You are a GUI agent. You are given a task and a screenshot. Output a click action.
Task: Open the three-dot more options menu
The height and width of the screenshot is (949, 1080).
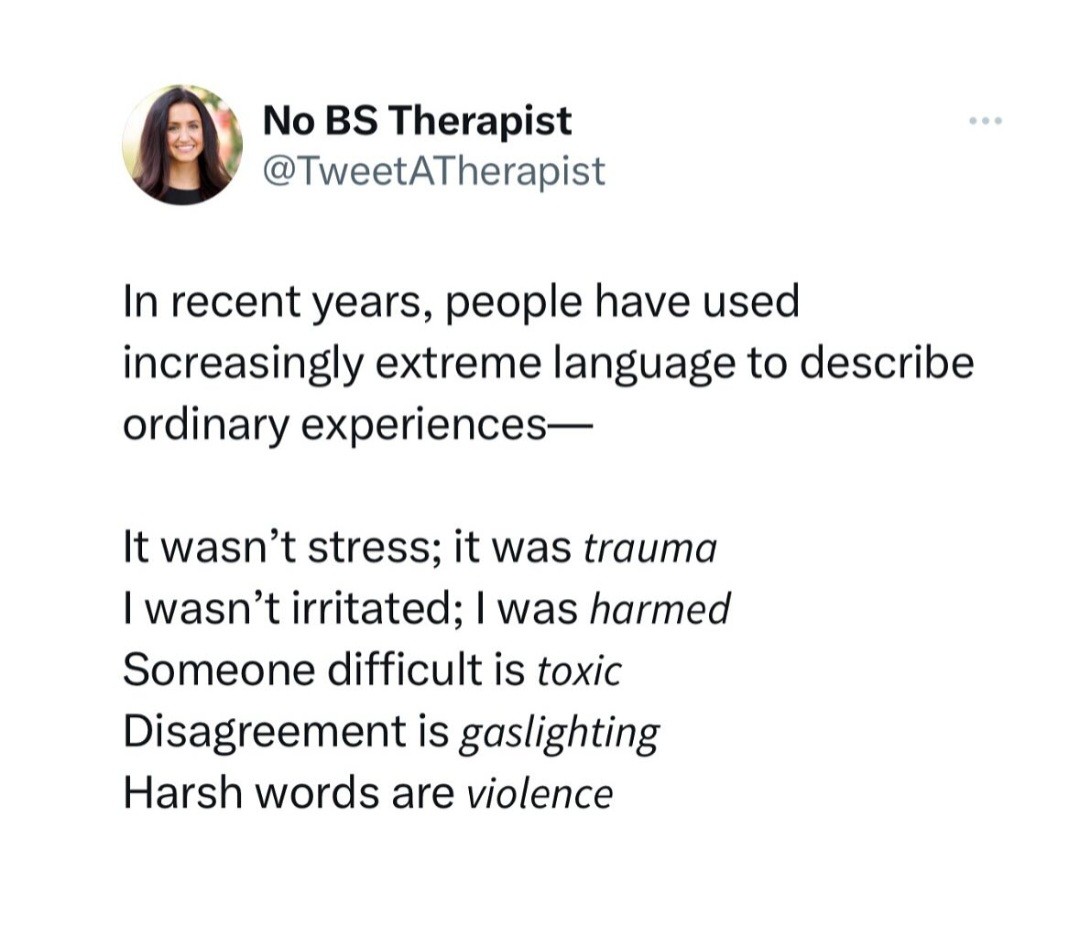985,122
